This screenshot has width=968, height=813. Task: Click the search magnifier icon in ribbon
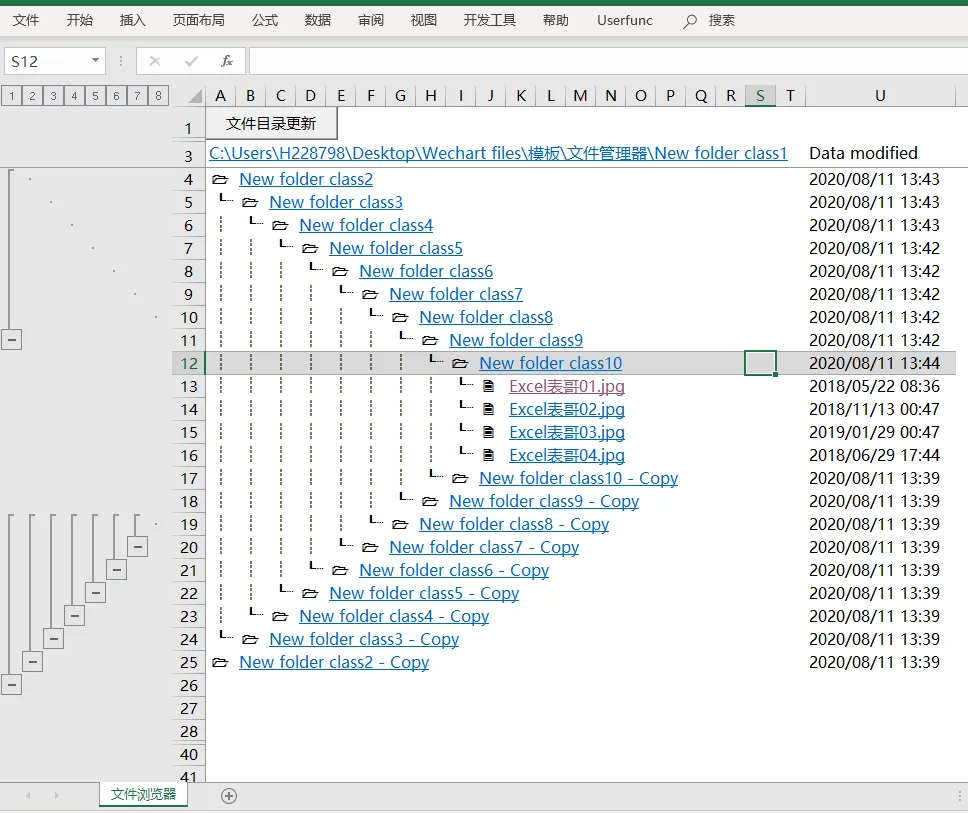(x=690, y=21)
